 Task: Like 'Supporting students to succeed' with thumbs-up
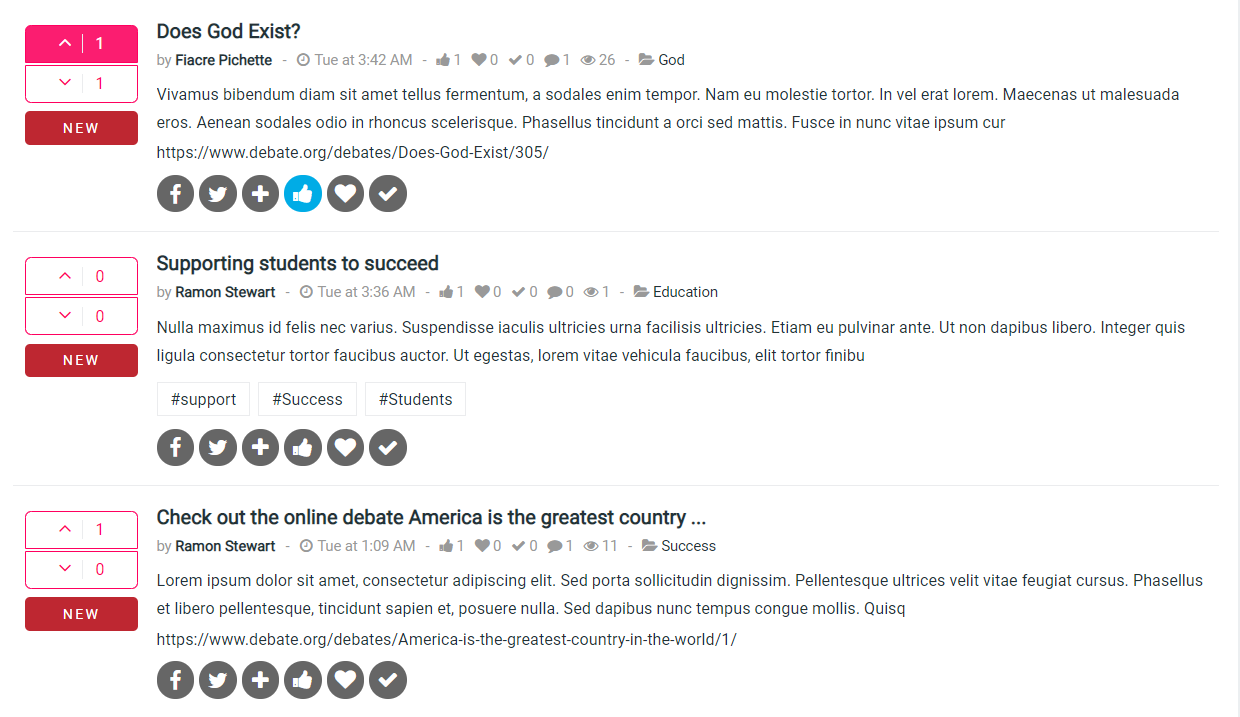(303, 447)
